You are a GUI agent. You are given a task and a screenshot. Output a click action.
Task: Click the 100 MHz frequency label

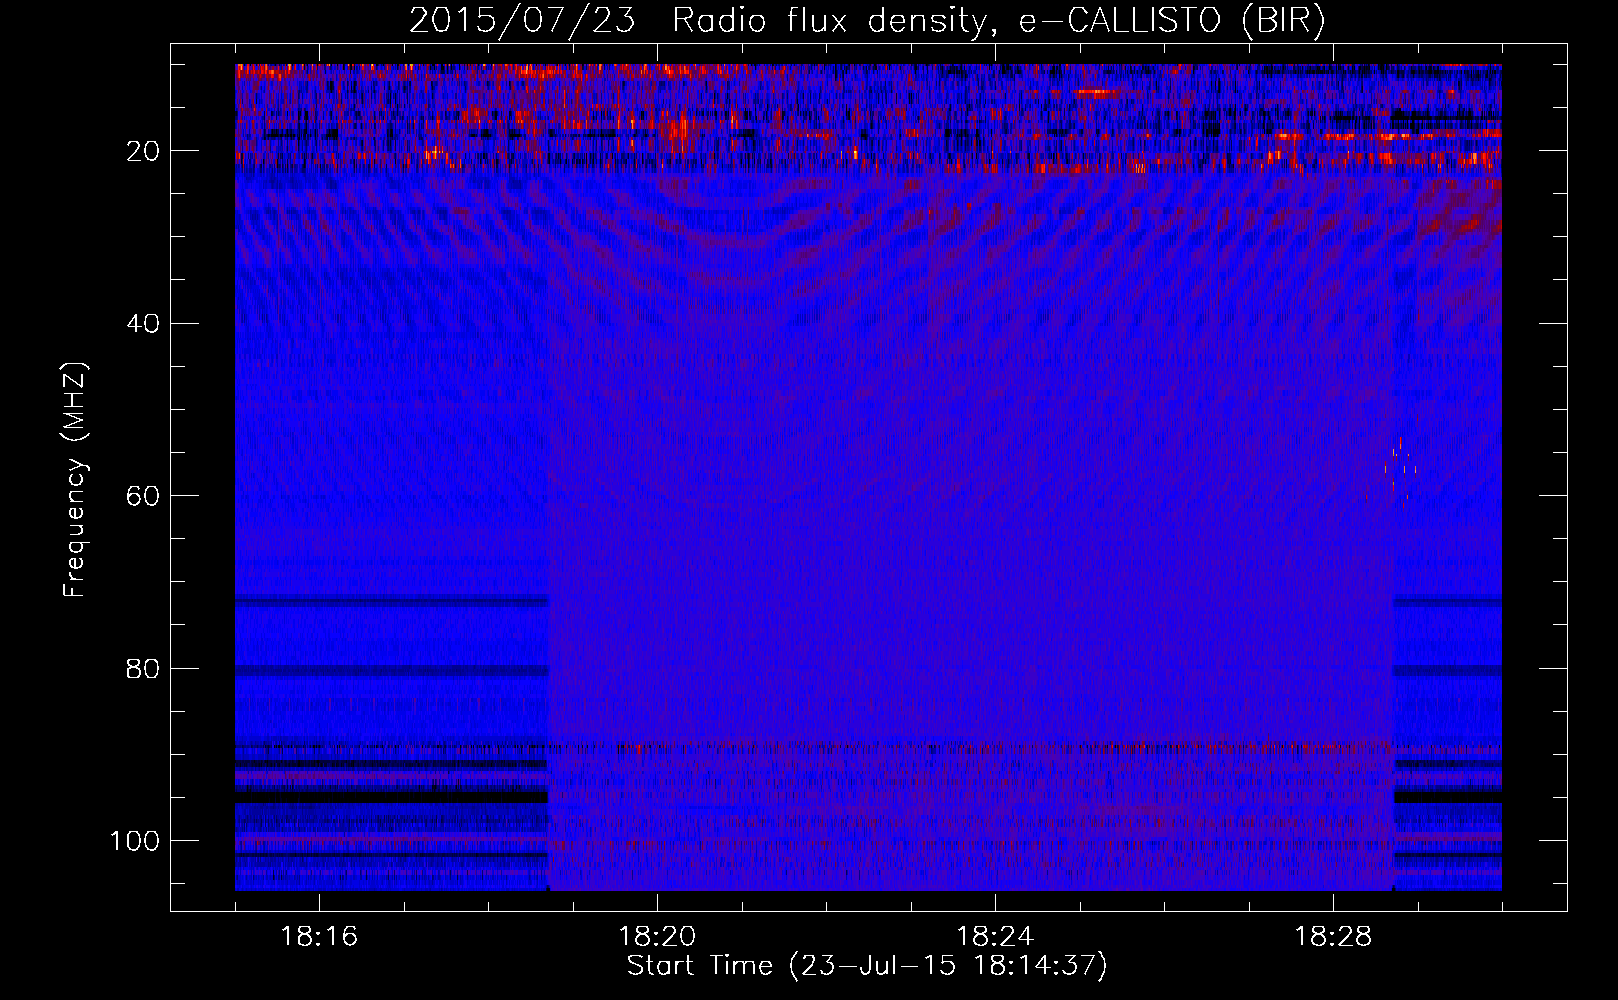135,841
